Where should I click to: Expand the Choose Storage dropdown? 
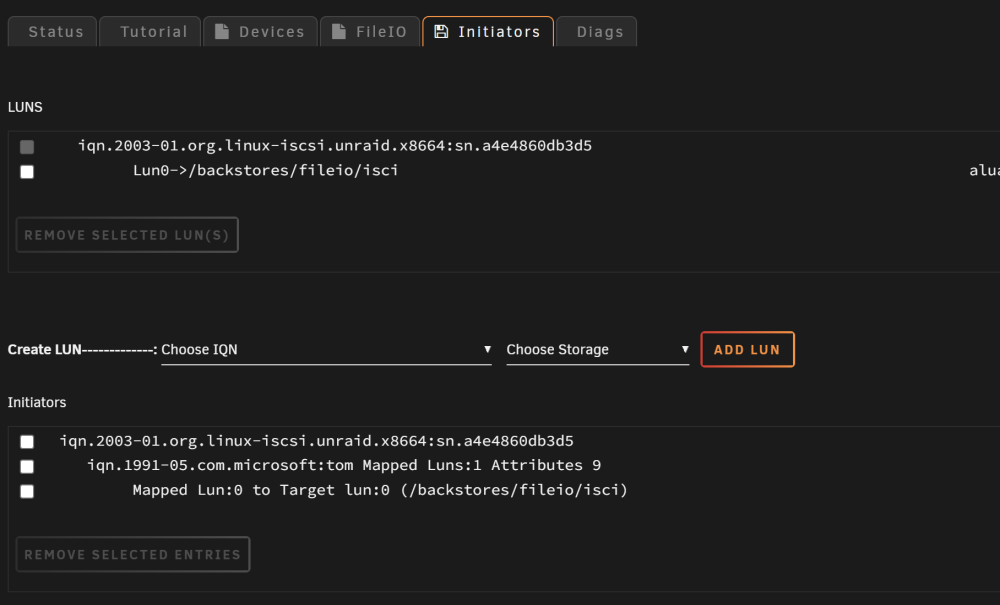tap(598, 349)
